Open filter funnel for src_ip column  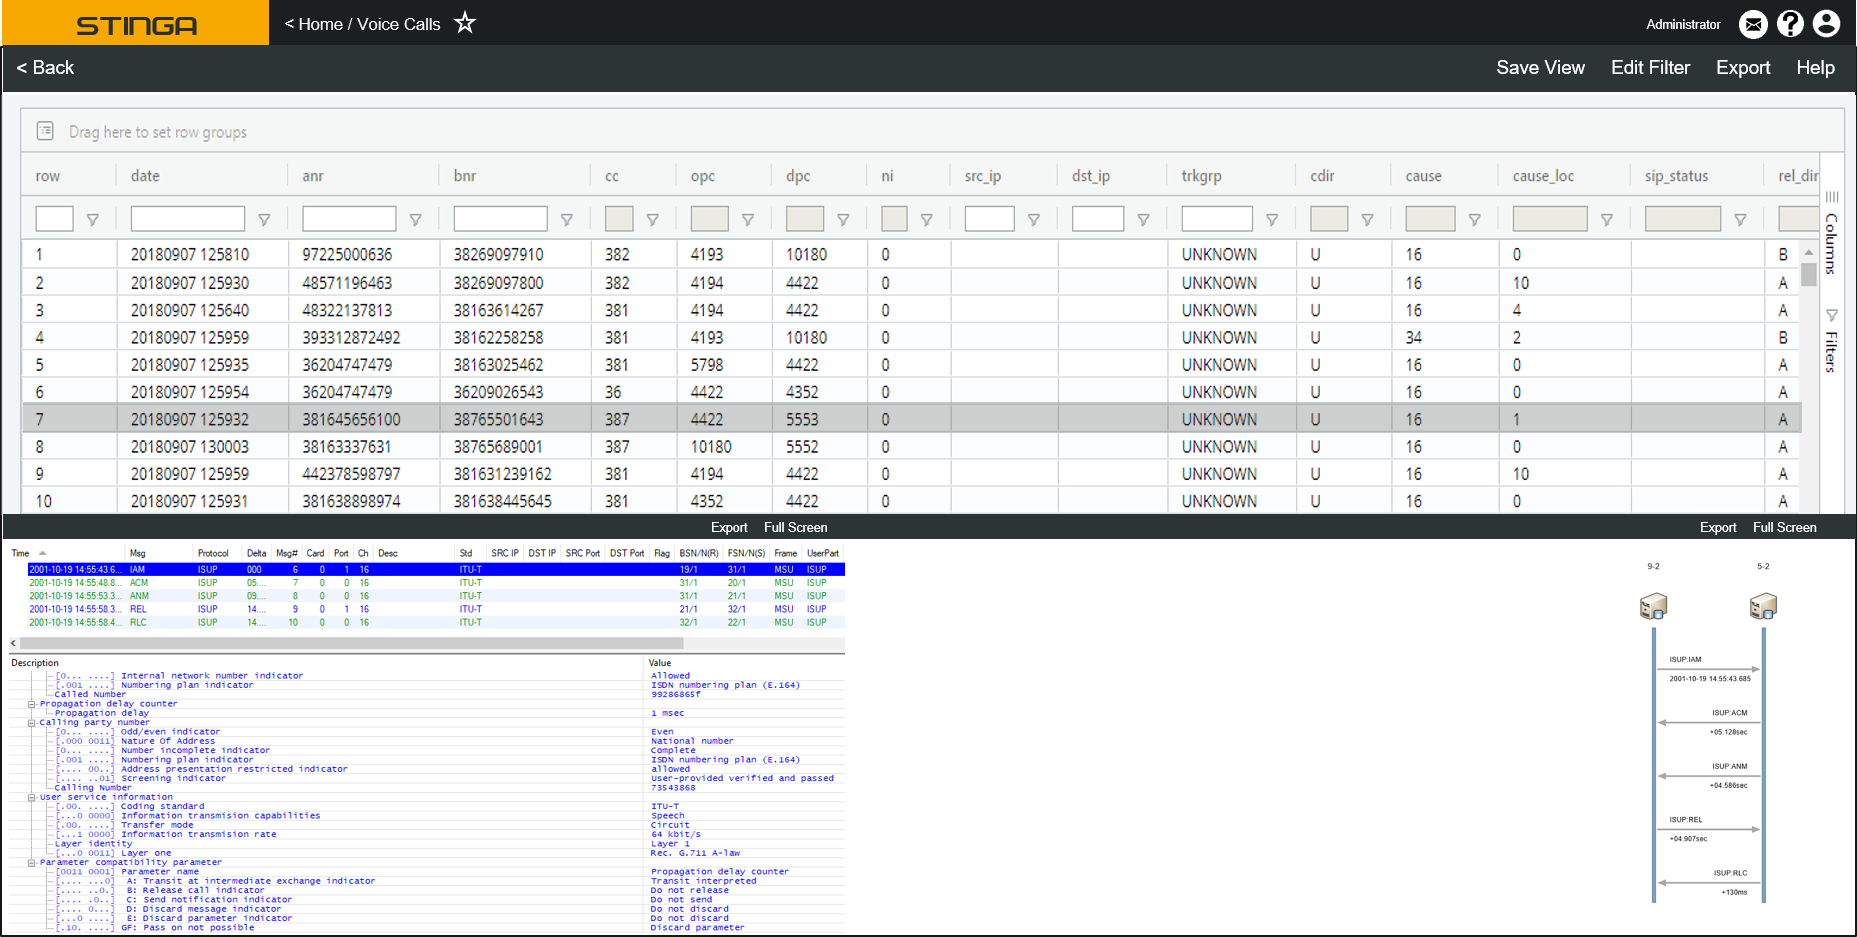(1034, 220)
